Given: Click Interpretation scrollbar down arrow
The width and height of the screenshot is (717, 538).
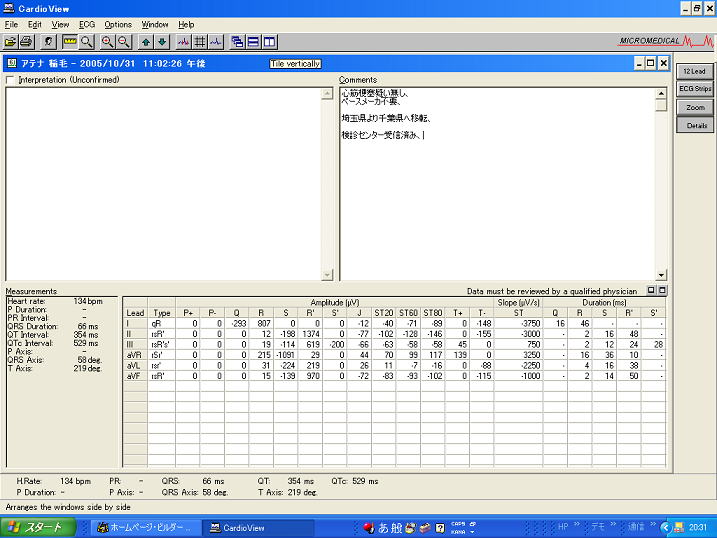Looking at the screenshot, I should tap(327, 275).
